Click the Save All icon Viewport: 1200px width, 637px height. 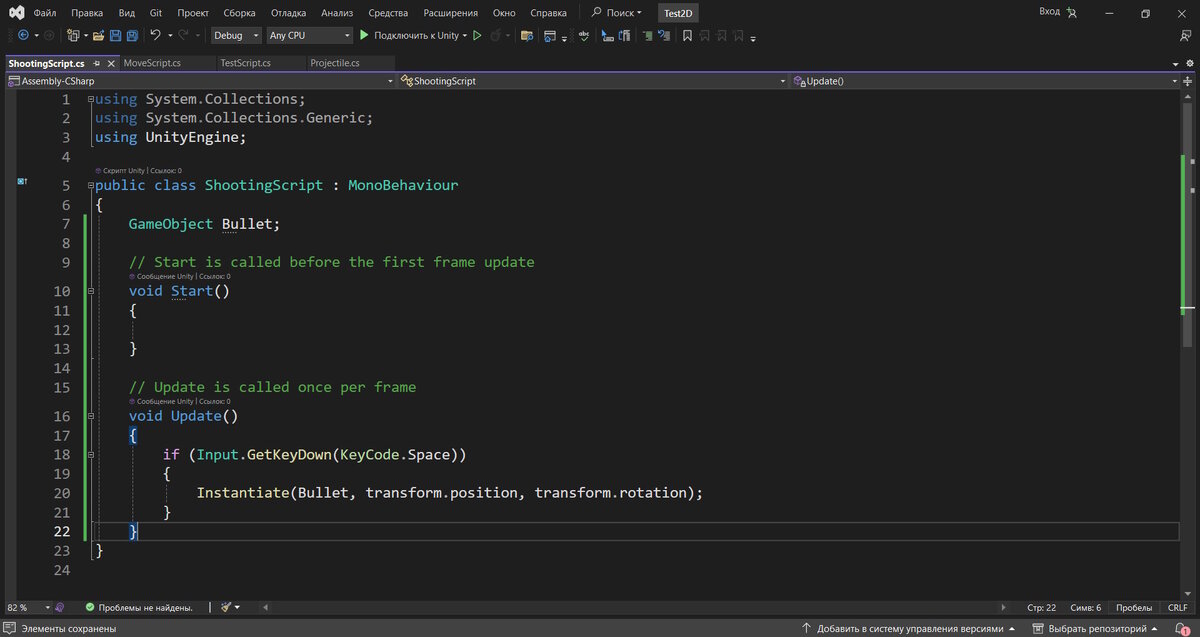132,35
